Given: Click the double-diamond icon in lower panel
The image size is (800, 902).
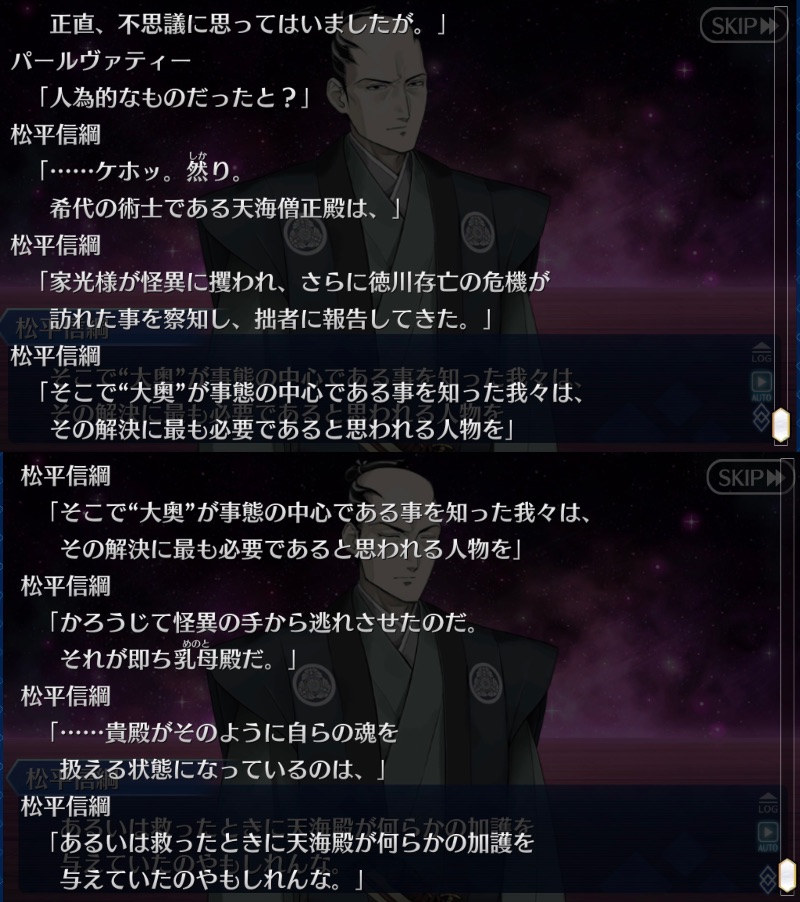Looking at the screenshot, I should [767, 879].
